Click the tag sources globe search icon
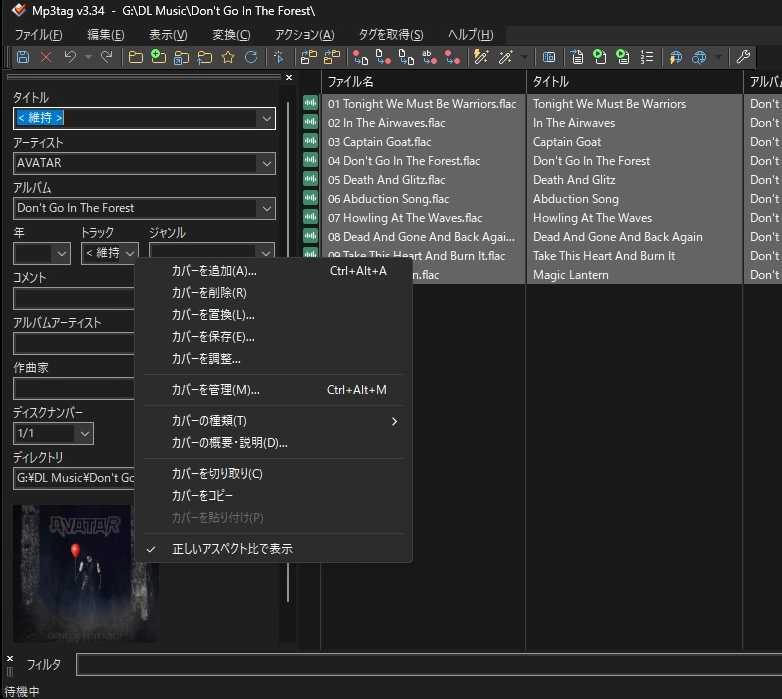 click(x=699, y=57)
